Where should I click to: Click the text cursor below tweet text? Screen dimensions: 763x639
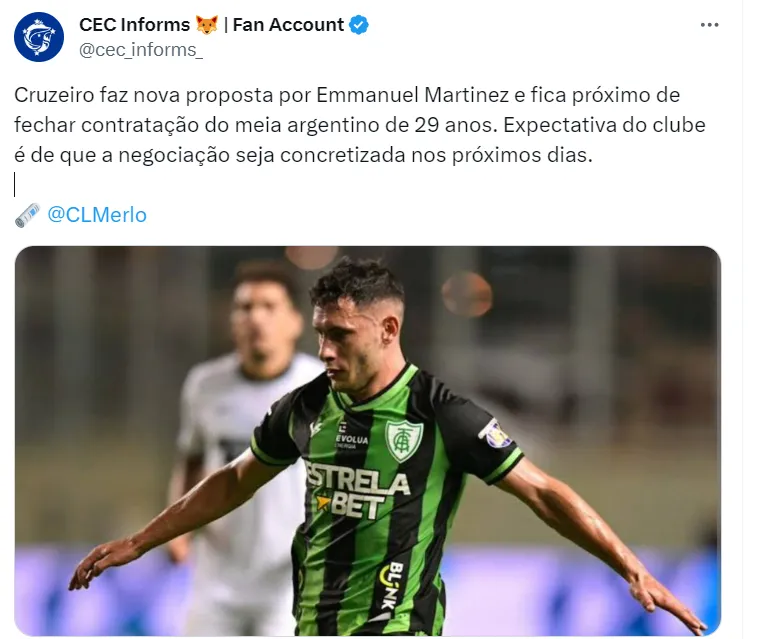pyautogui.click(x=15, y=184)
